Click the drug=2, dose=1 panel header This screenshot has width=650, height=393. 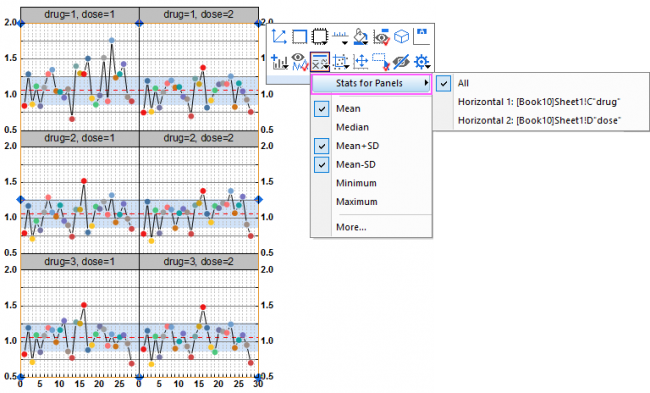coord(80,138)
